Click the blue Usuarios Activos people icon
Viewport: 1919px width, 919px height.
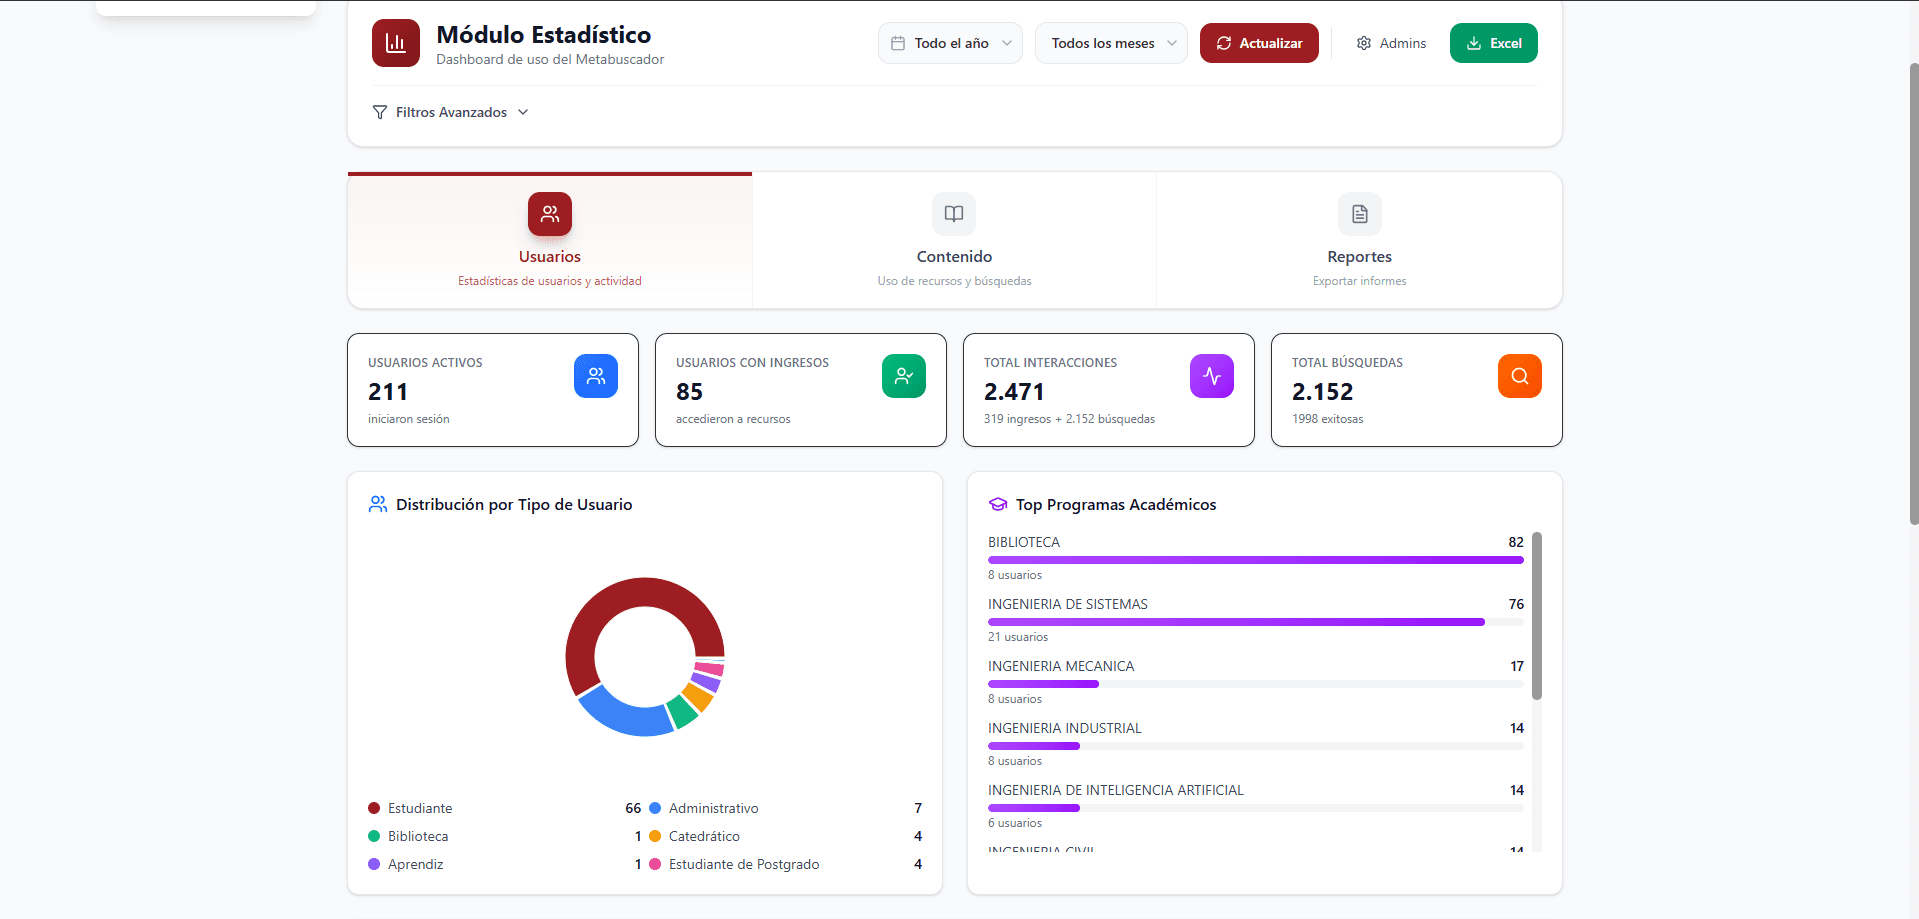595,376
